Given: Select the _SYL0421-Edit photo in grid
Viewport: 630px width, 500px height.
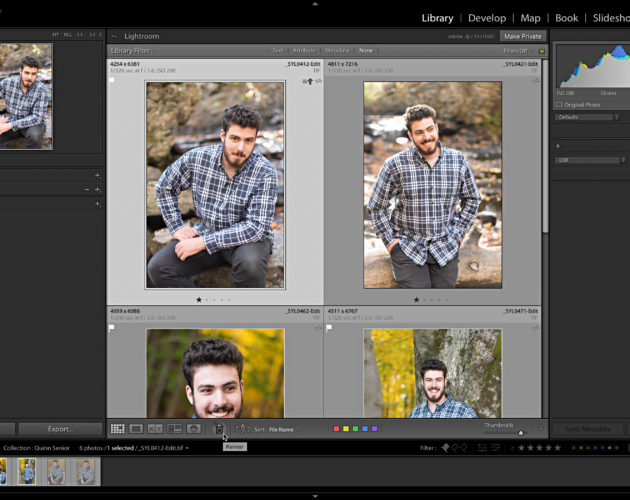Looking at the screenshot, I should 433,185.
